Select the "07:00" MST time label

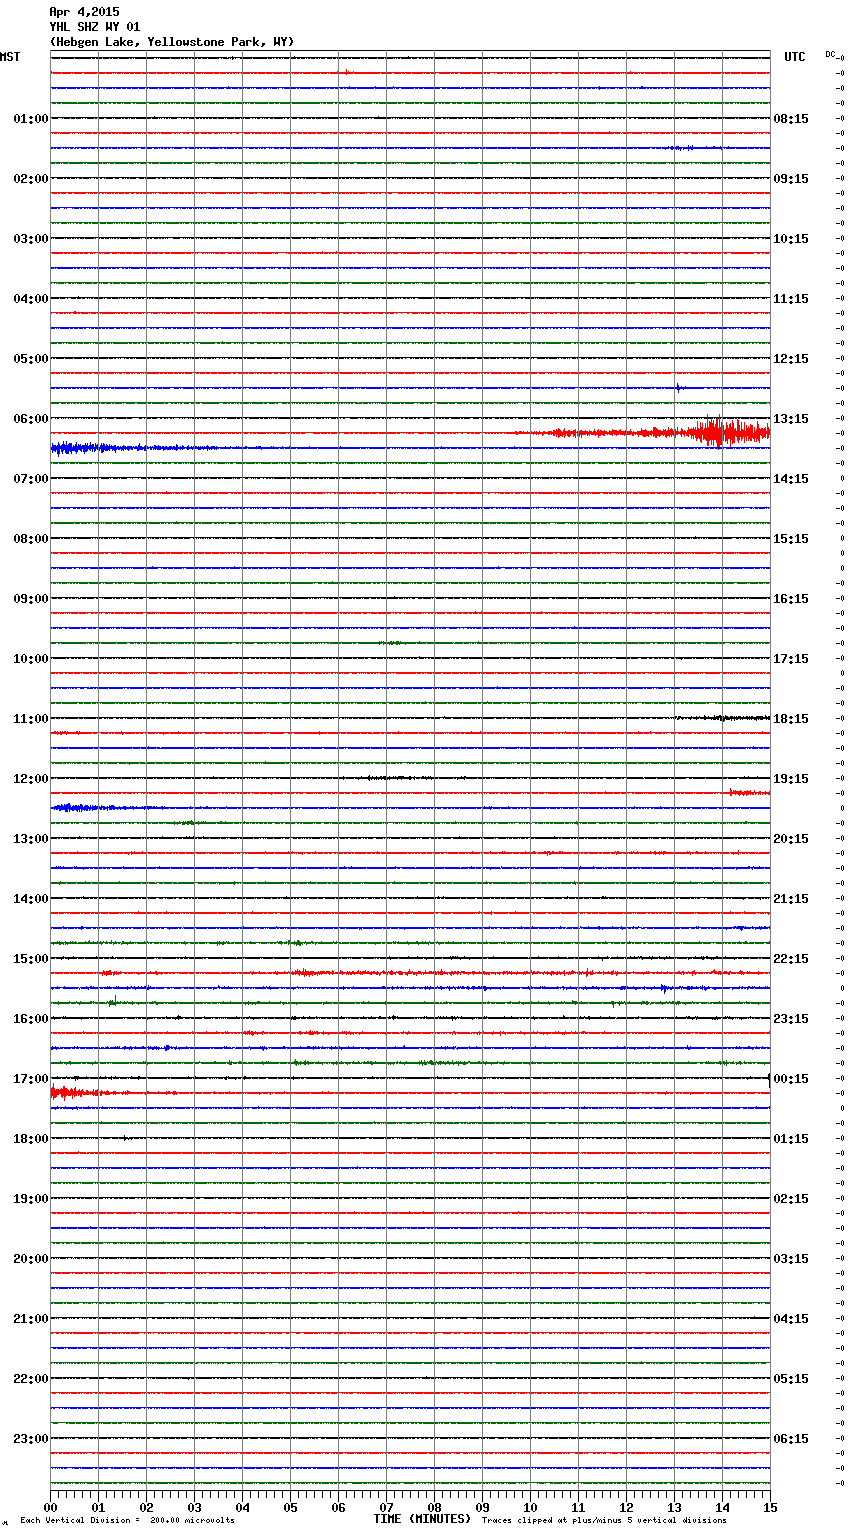pos(31,479)
